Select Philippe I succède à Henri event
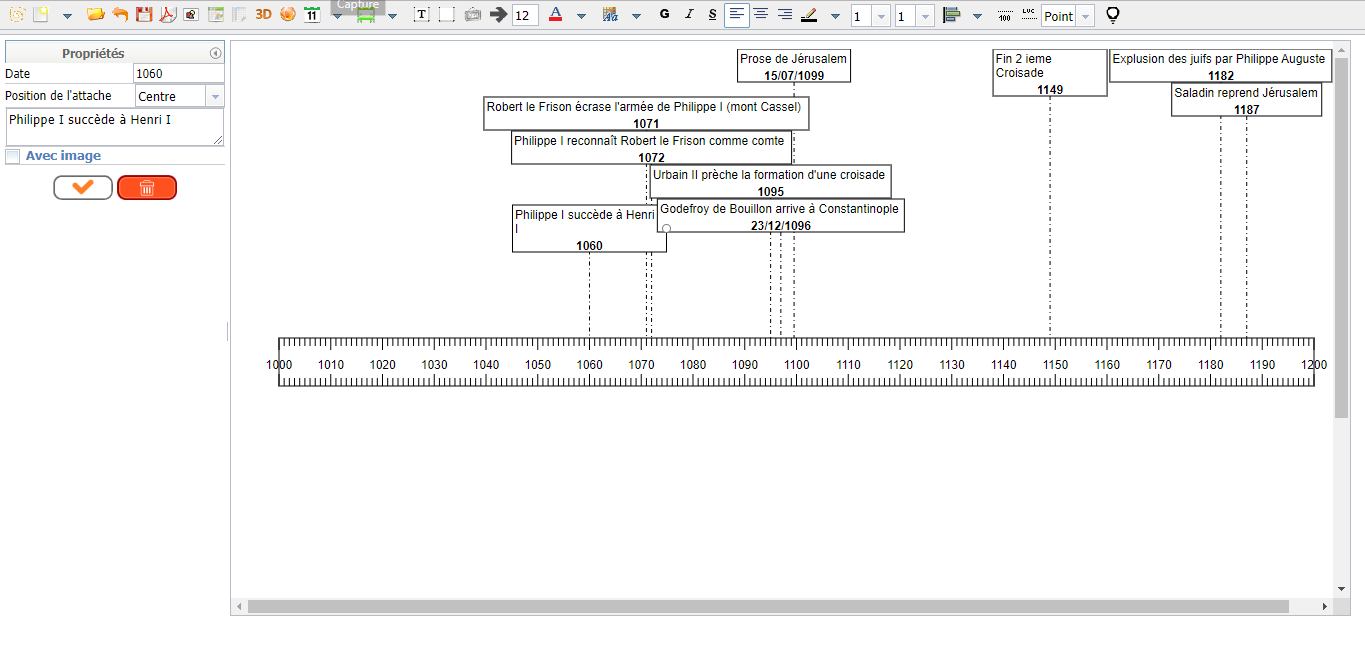The height and width of the screenshot is (647, 1365). (x=589, y=229)
